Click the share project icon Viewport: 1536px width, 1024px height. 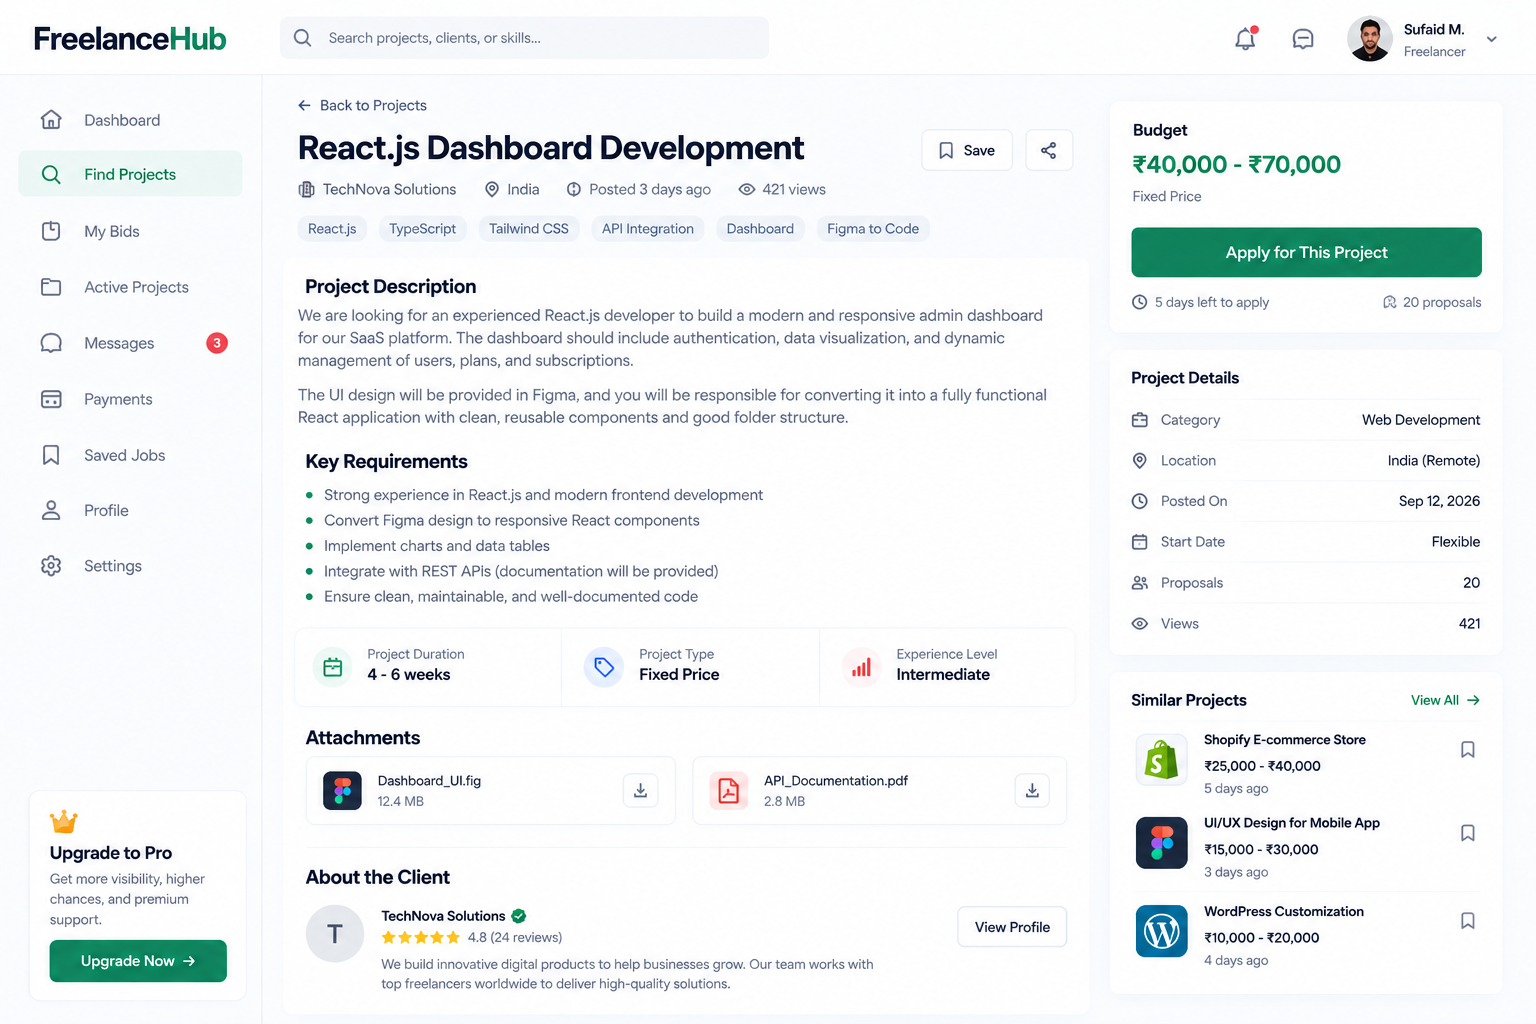tap(1049, 150)
